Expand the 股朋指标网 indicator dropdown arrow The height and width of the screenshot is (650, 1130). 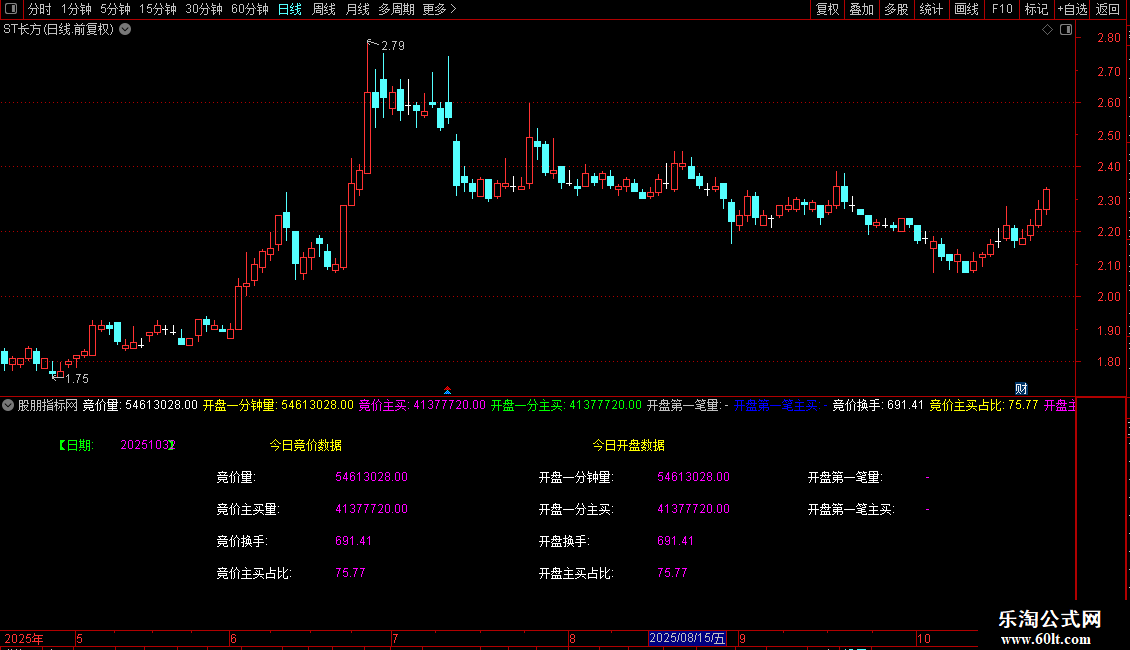(x=8, y=405)
